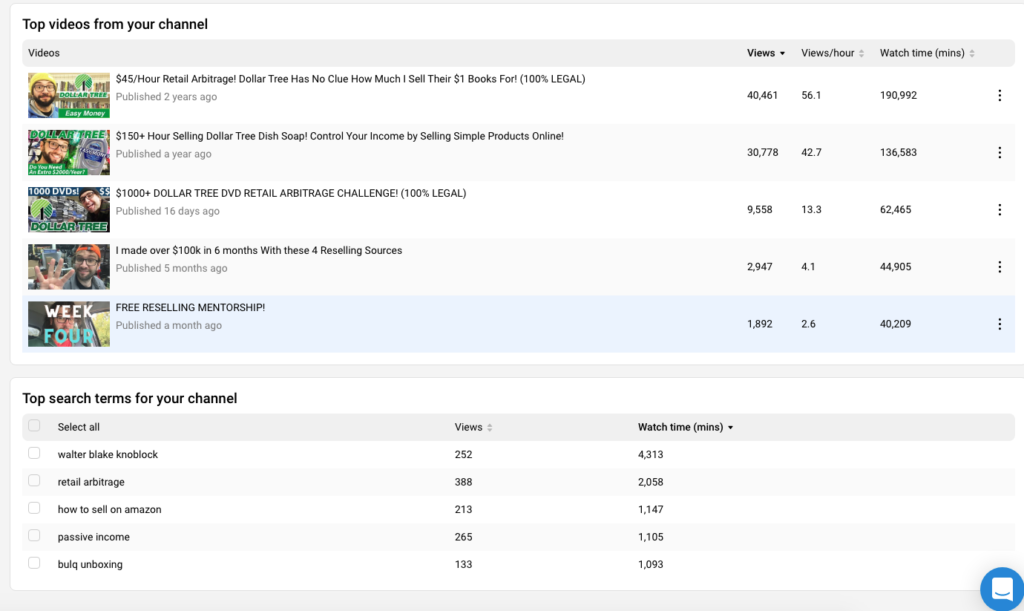Tick checkbox for walter blake knoblock
This screenshot has height=611, width=1024.
(x=34, y=454)
